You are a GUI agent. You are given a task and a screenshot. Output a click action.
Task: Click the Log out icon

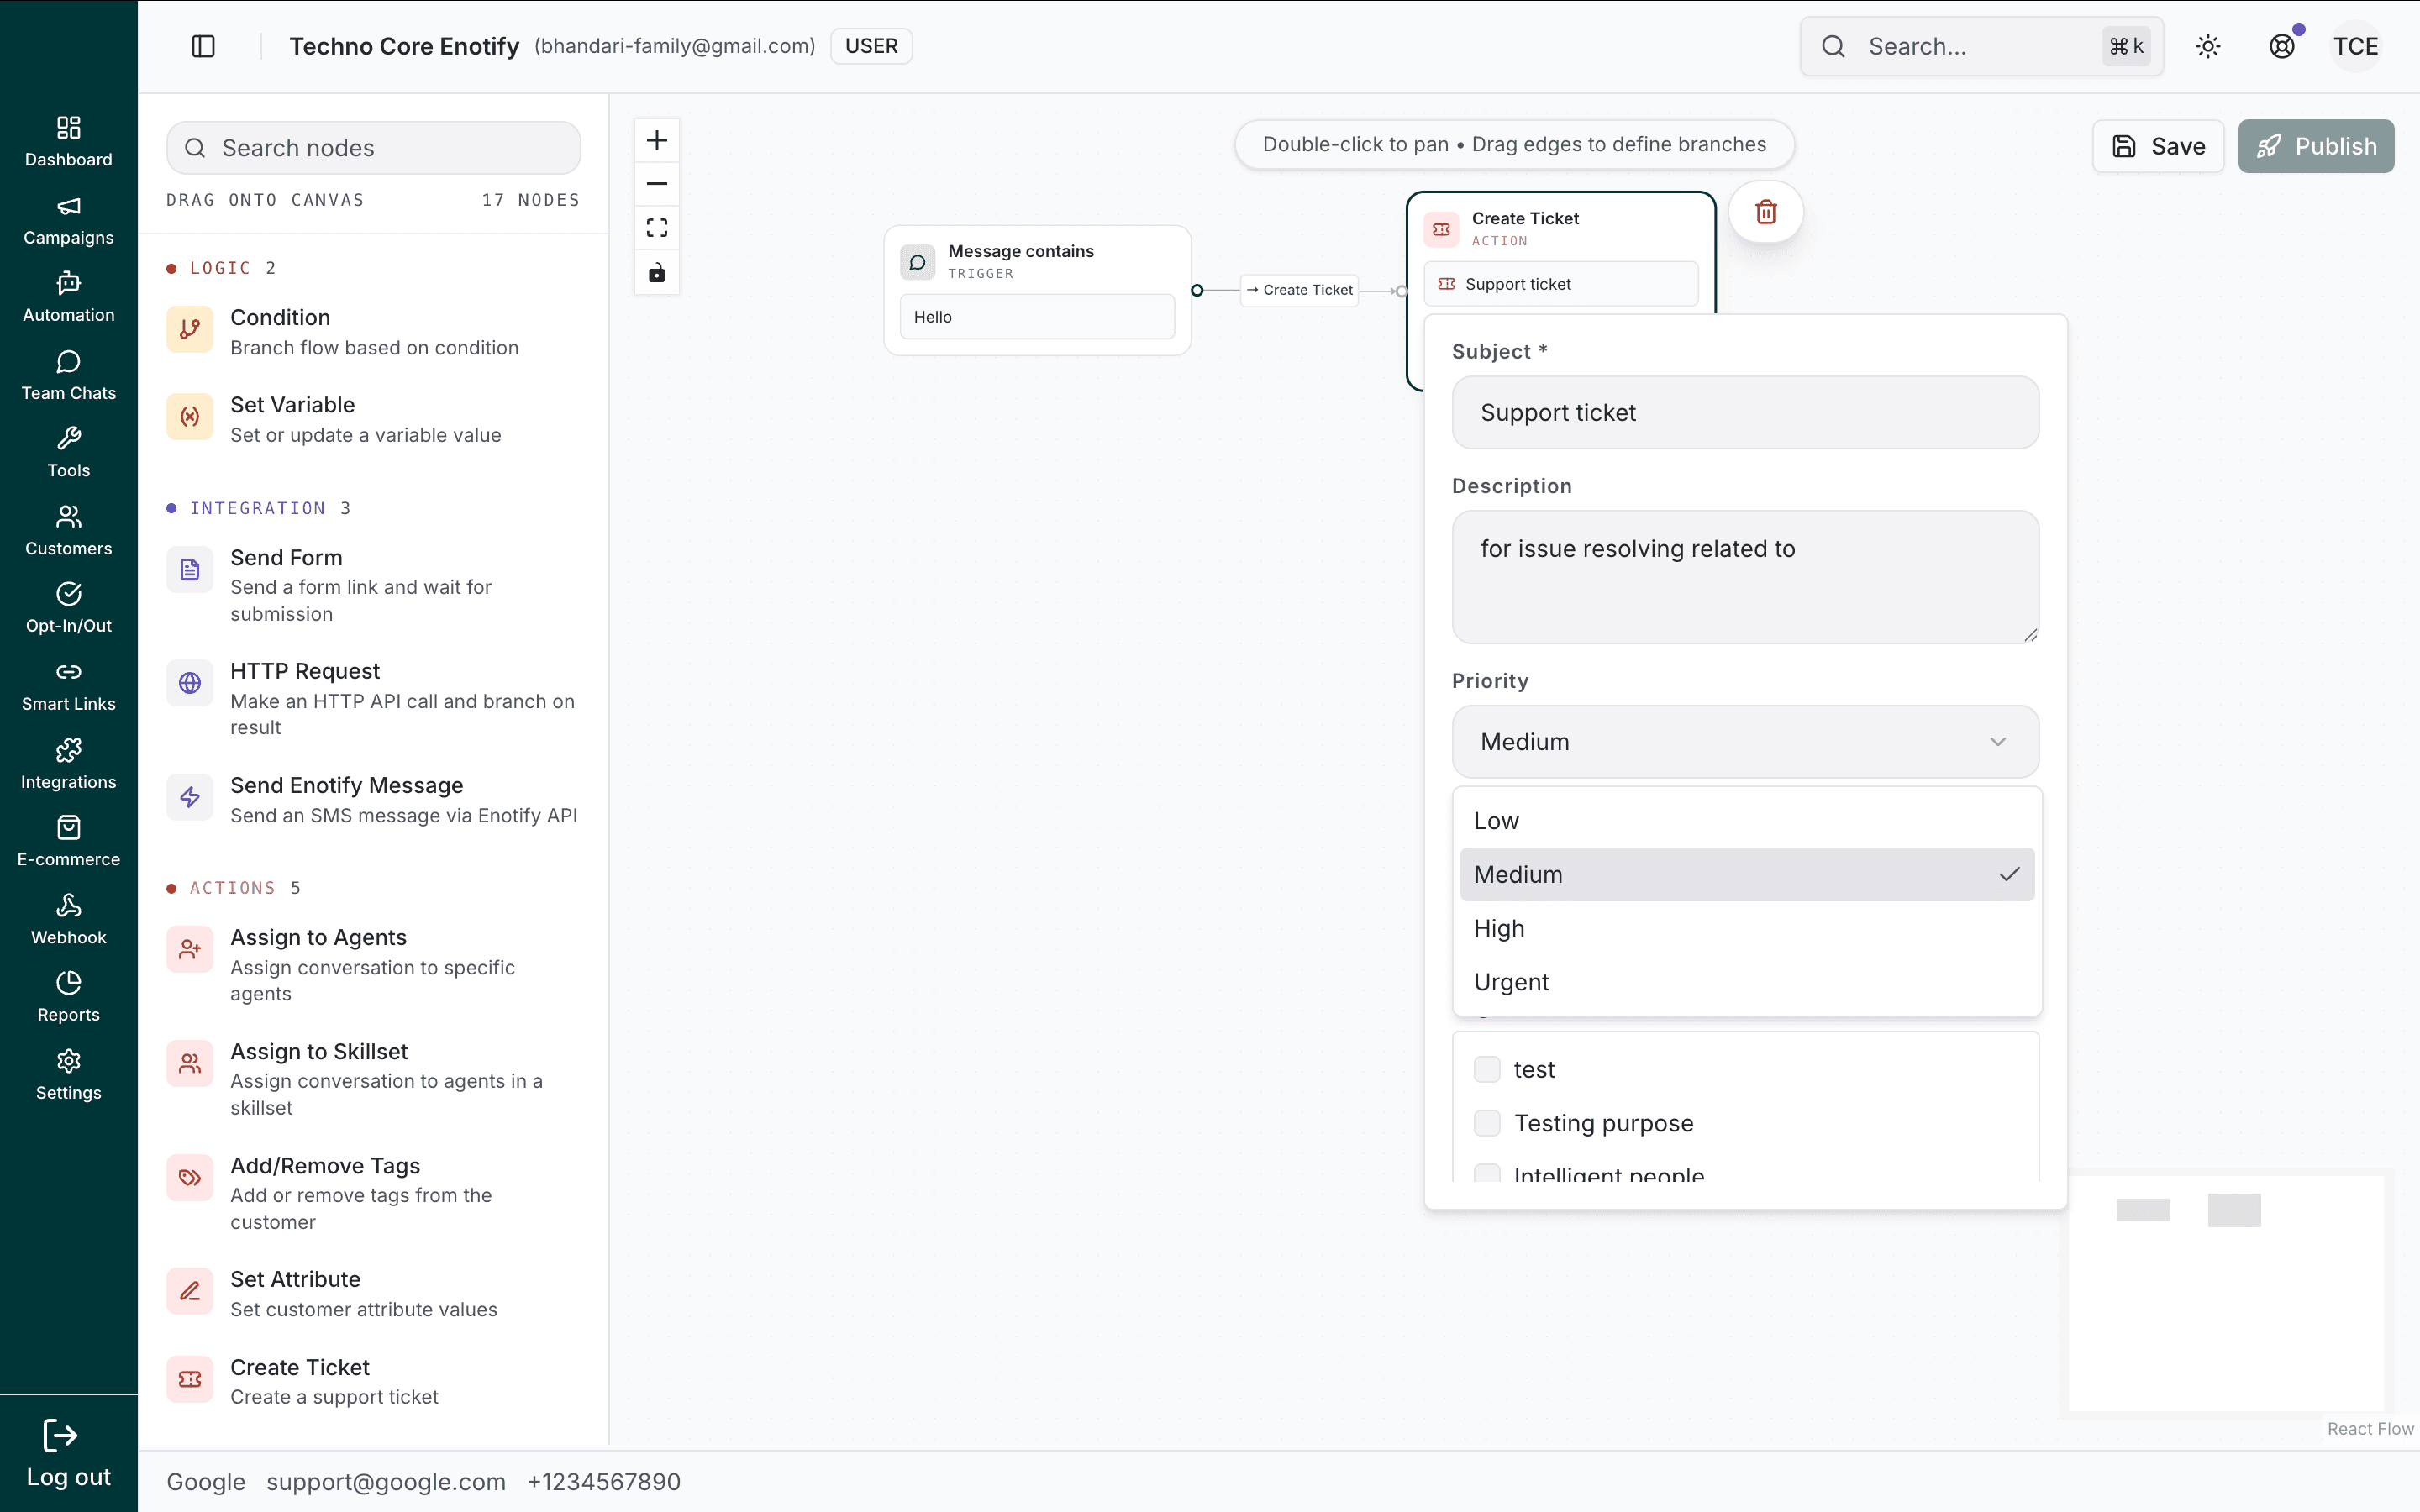(60, 1436)
